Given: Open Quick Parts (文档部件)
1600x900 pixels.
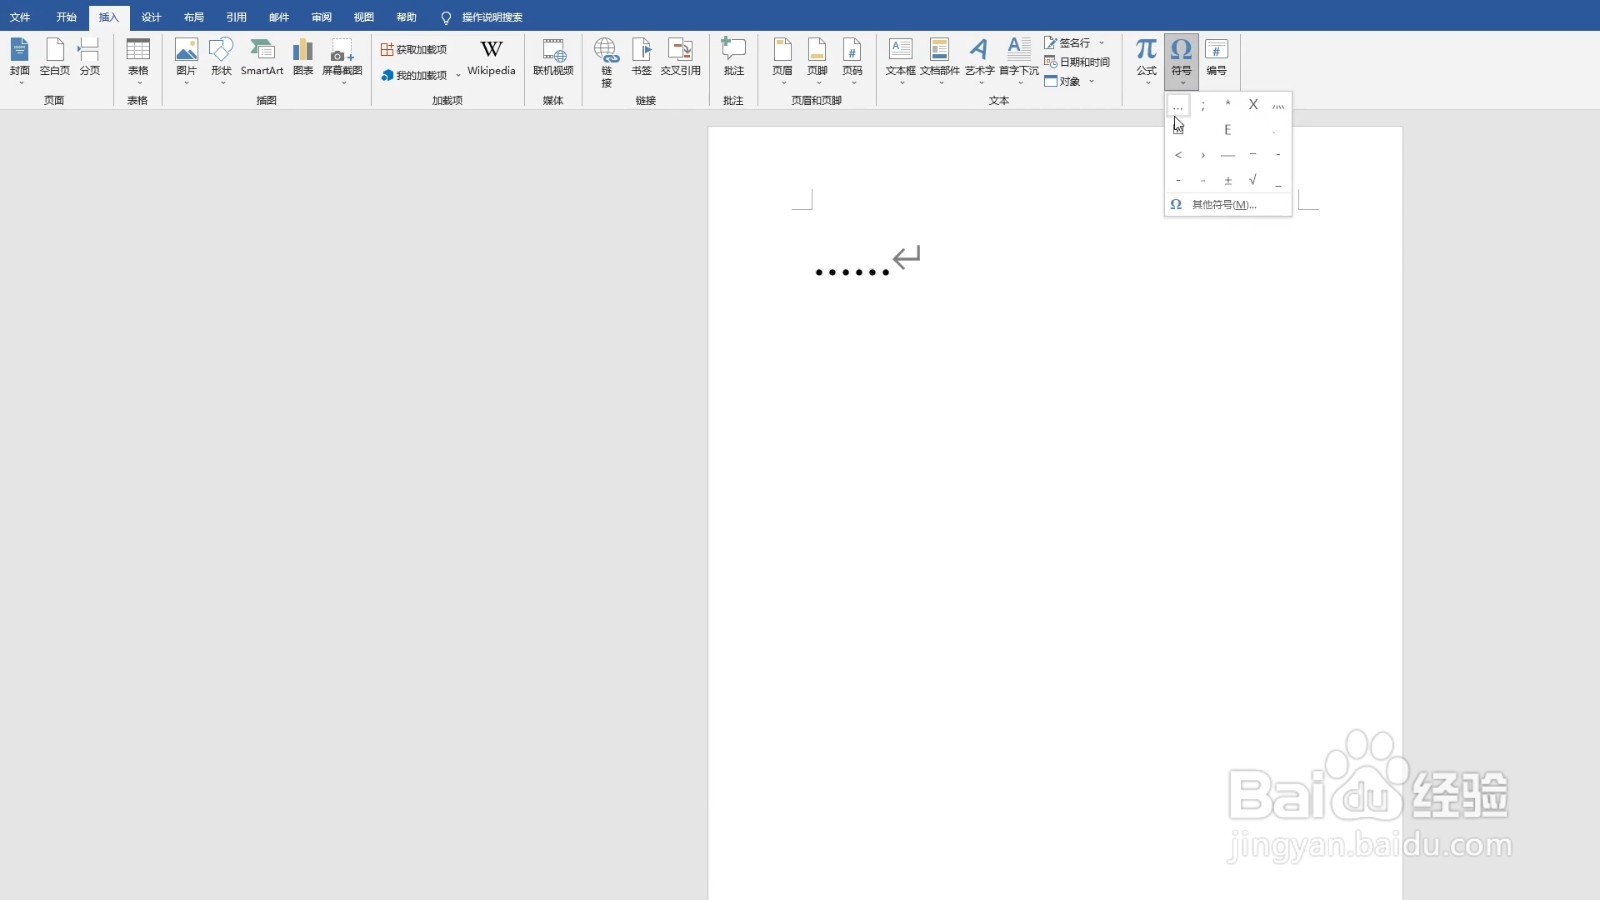Looking at the screenshot, I should (x=939, y=60).
